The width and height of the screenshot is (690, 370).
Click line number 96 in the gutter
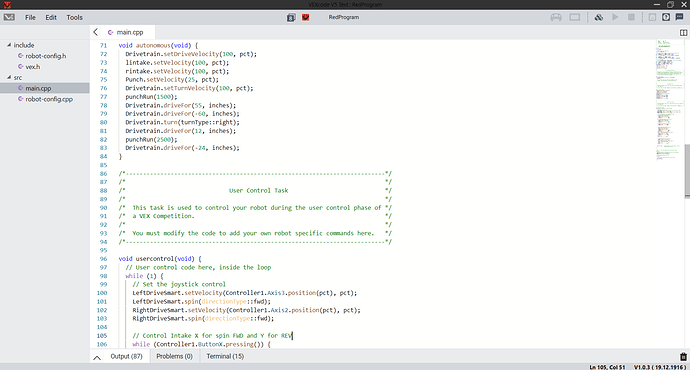(103, 259)
